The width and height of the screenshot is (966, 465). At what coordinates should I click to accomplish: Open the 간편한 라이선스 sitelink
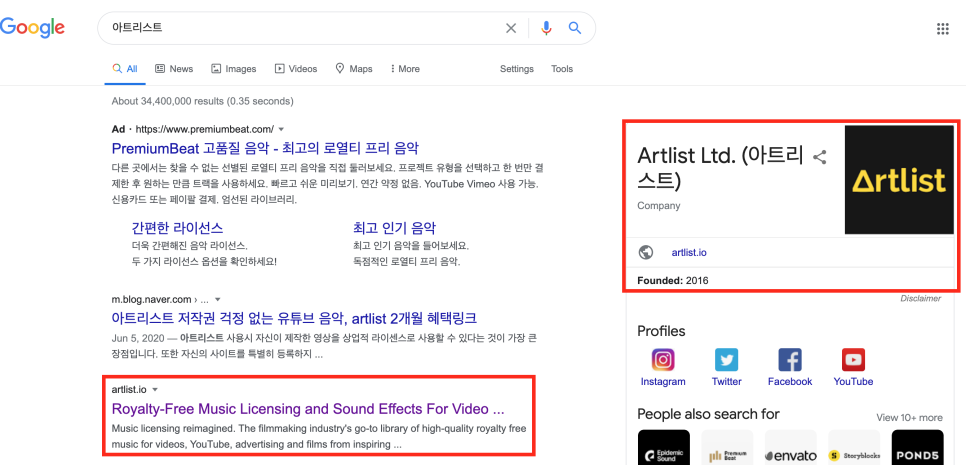pyautogui.click(x=177, y=228)
